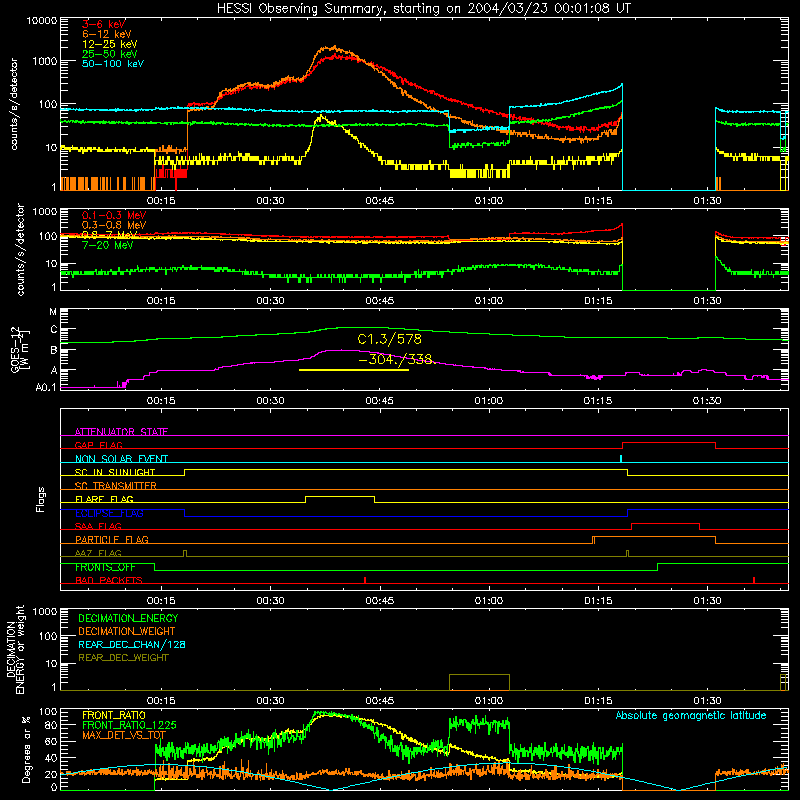This screenshot has width=800, height=800.
Task: Select the 3-6 keV legend label
Action: 104,24
